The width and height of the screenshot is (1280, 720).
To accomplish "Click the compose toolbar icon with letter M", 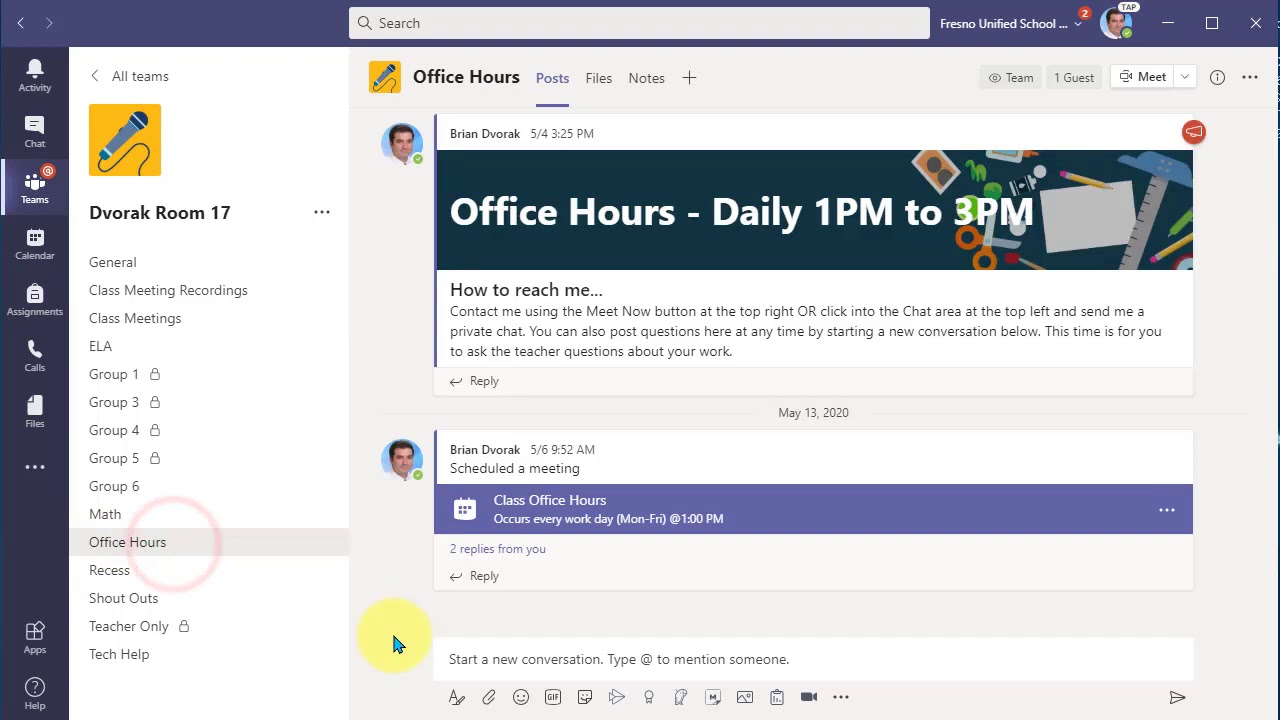I will coord(713,697).
